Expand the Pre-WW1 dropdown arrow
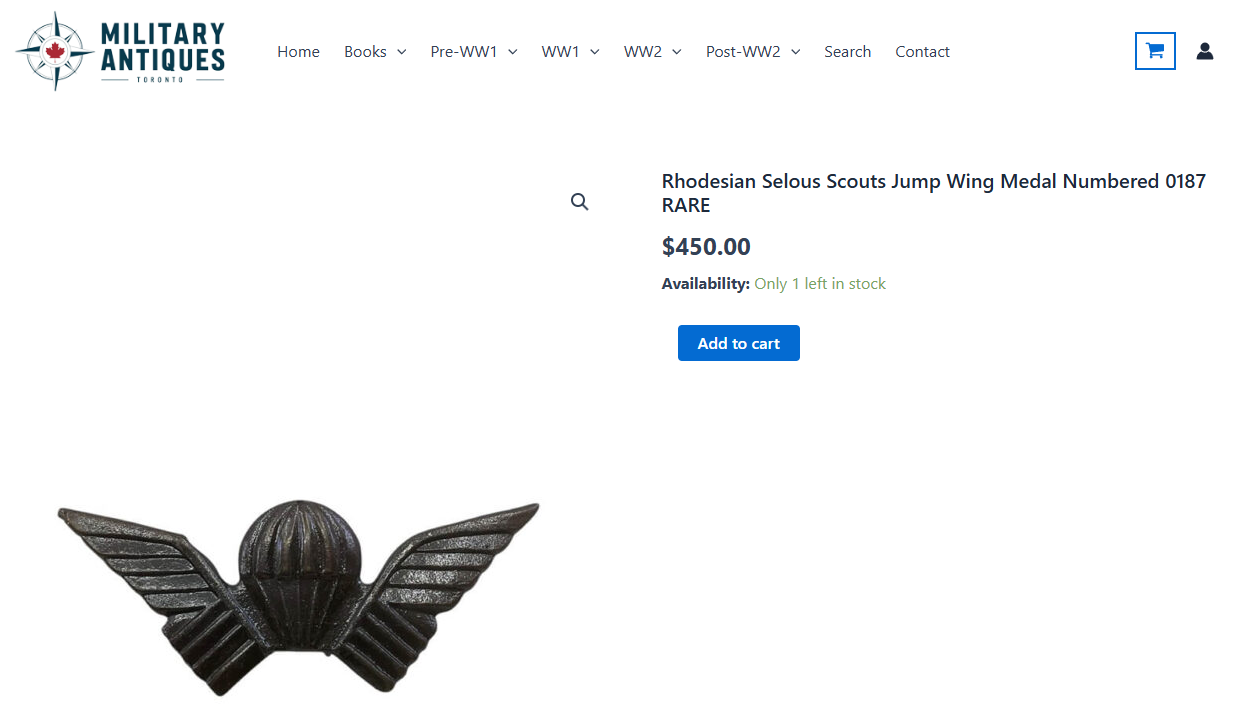The image size is (1237, 711). pyautogui.click(x=513, y=52)
